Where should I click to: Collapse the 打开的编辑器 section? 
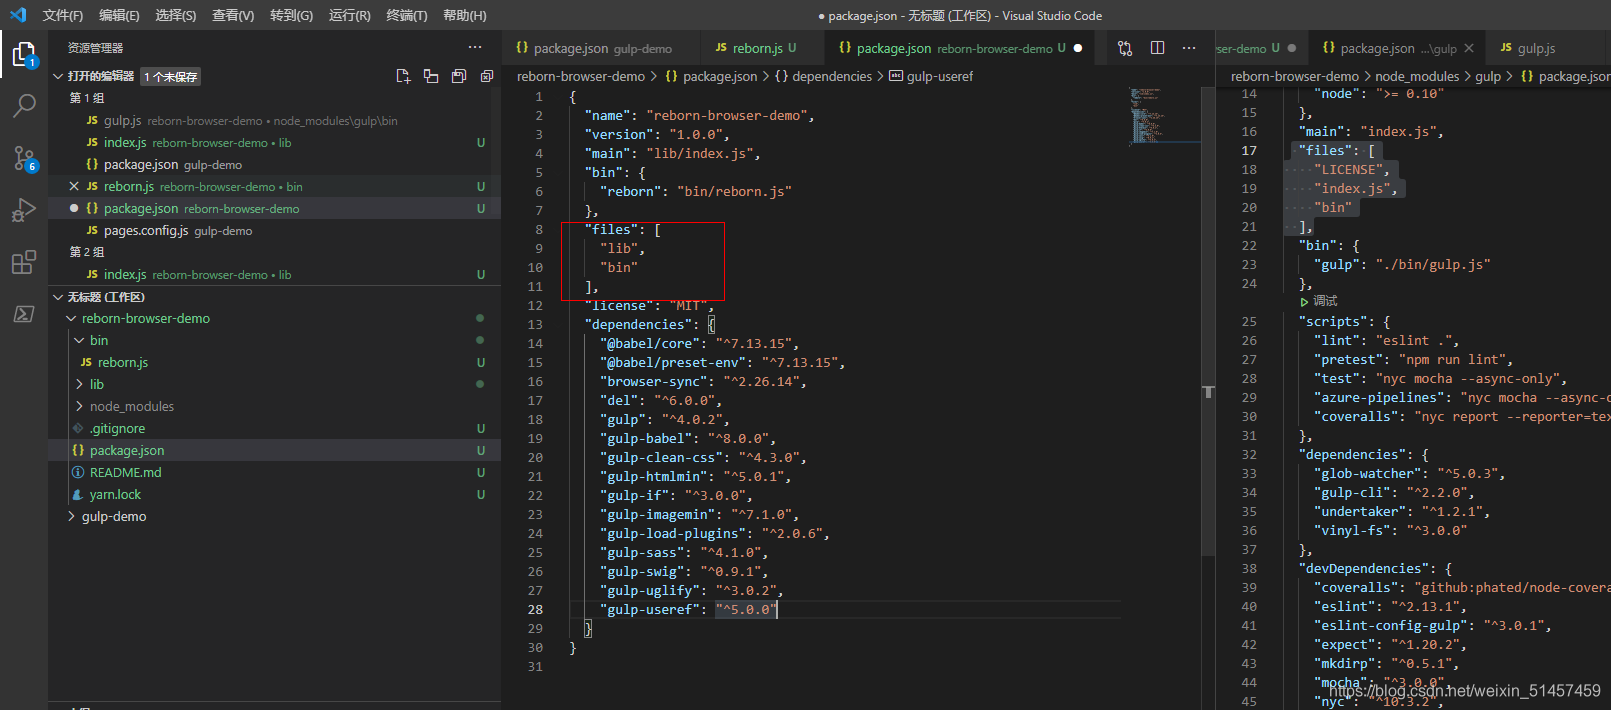[58, 76]
